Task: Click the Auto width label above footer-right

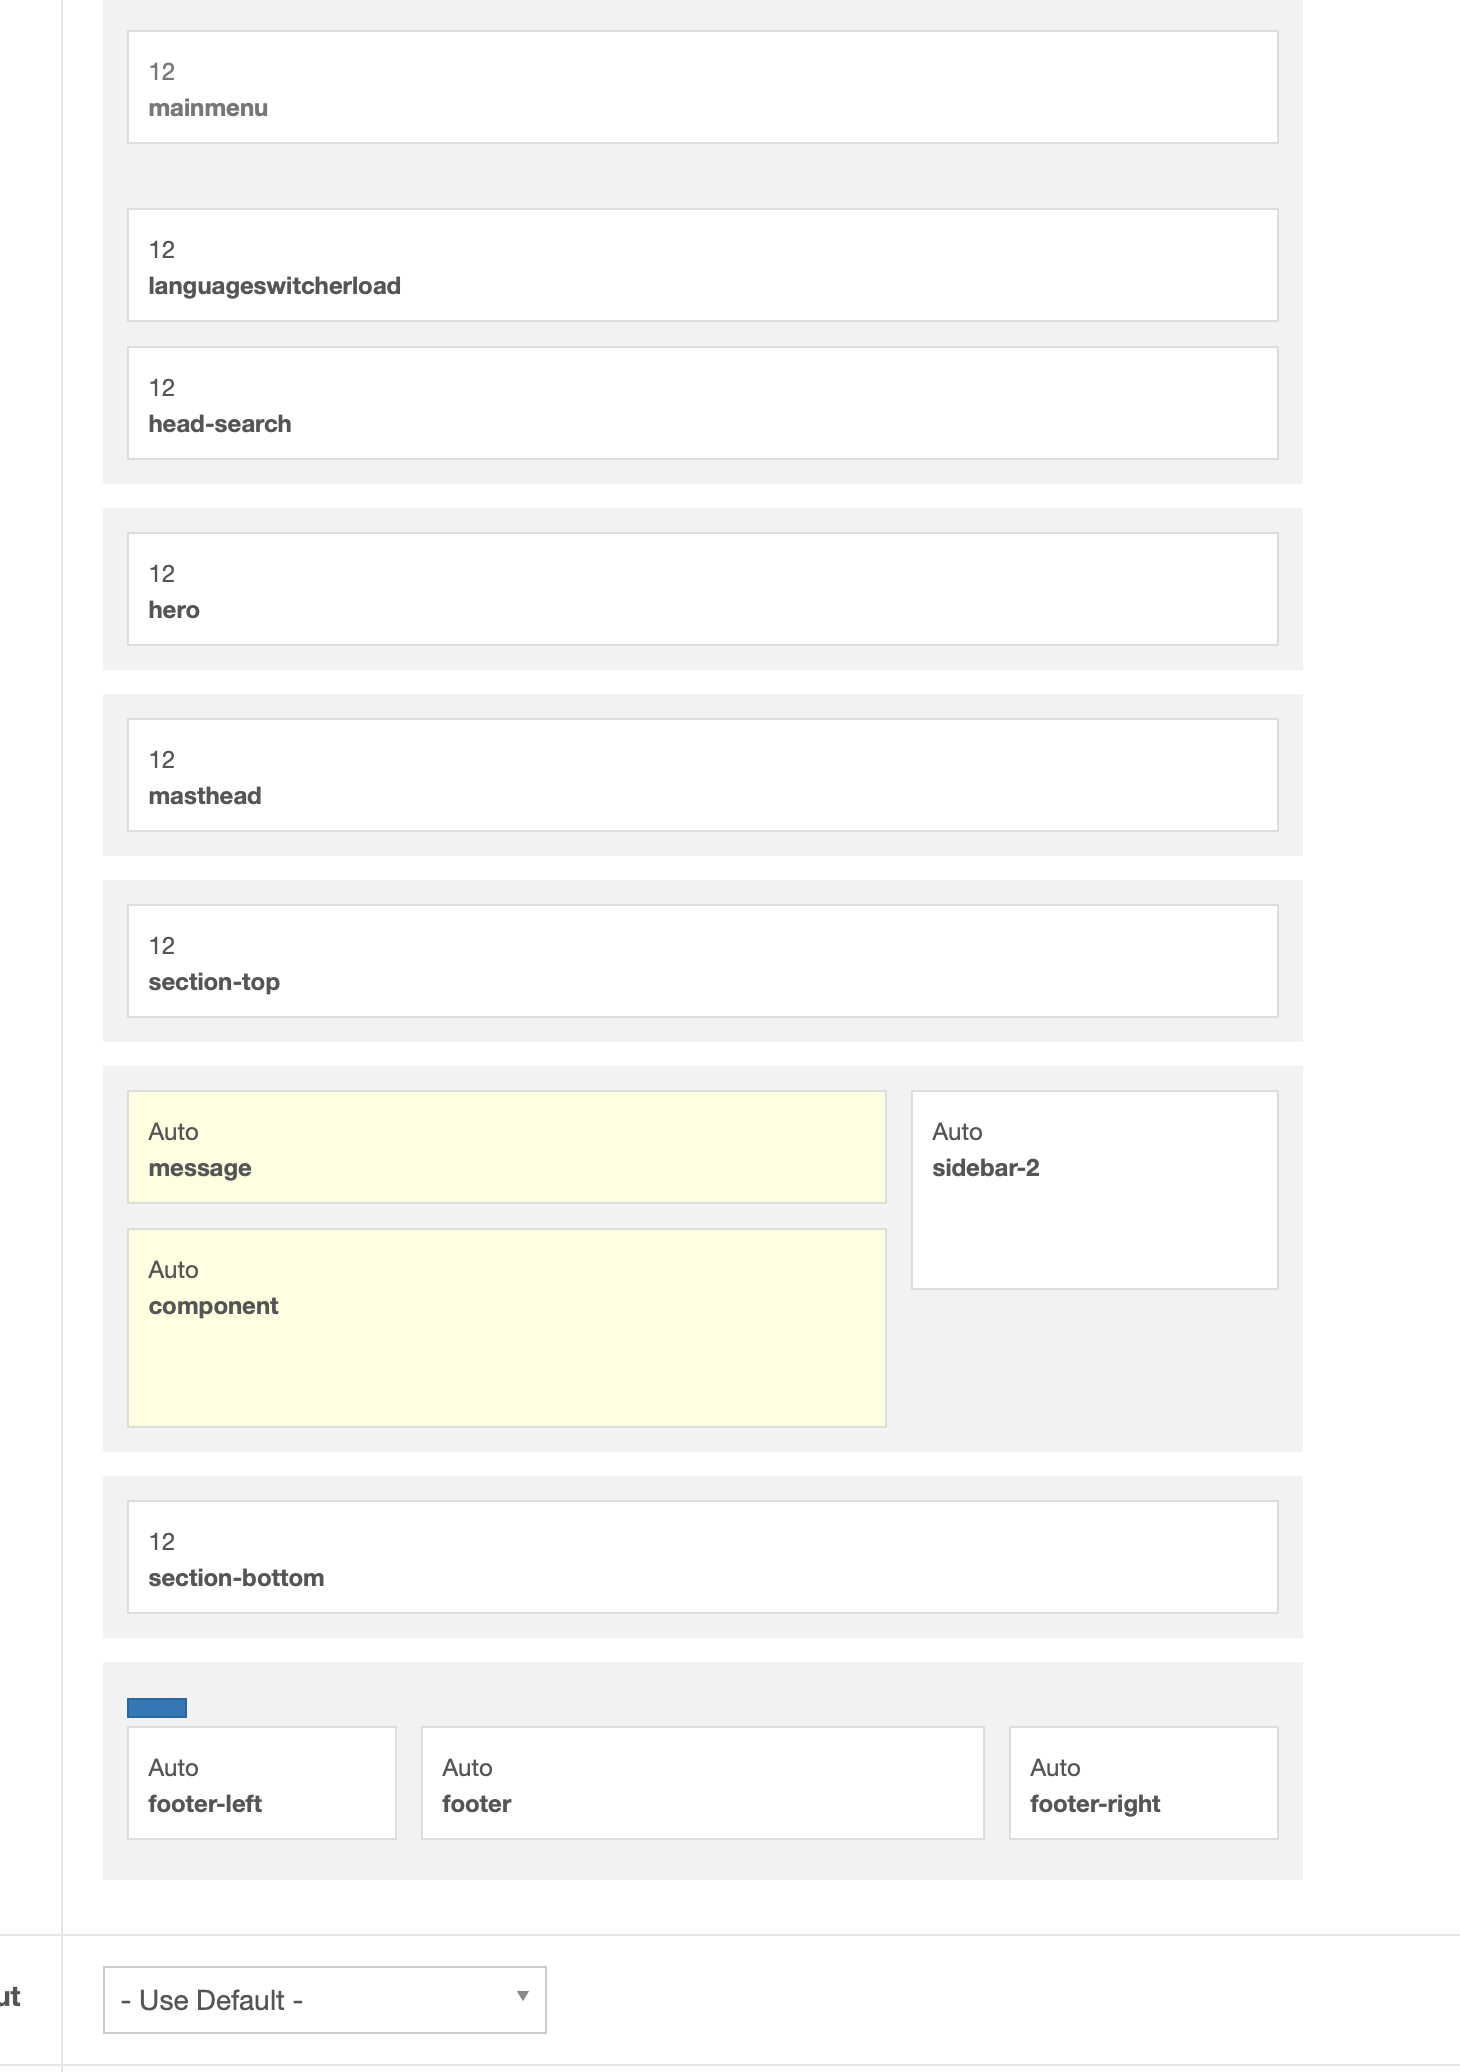Action: pos(1055,1768)
